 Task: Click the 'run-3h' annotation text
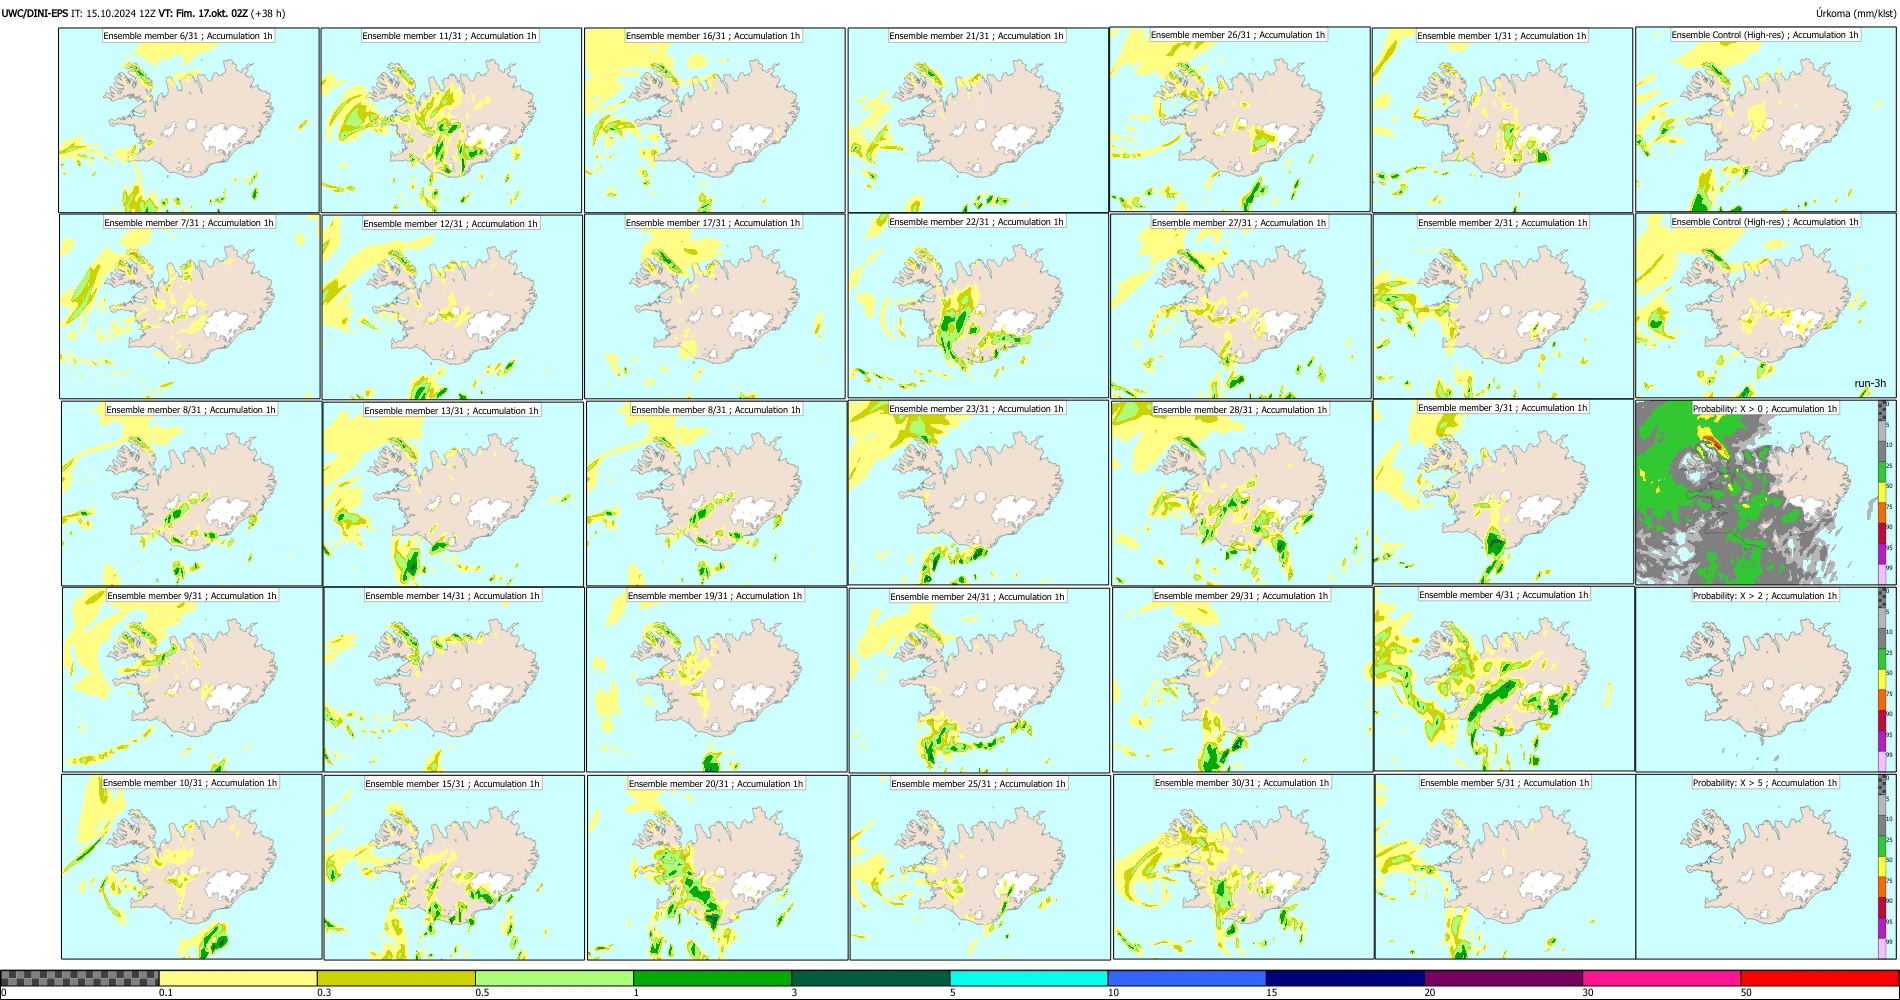click(1870, 384)
